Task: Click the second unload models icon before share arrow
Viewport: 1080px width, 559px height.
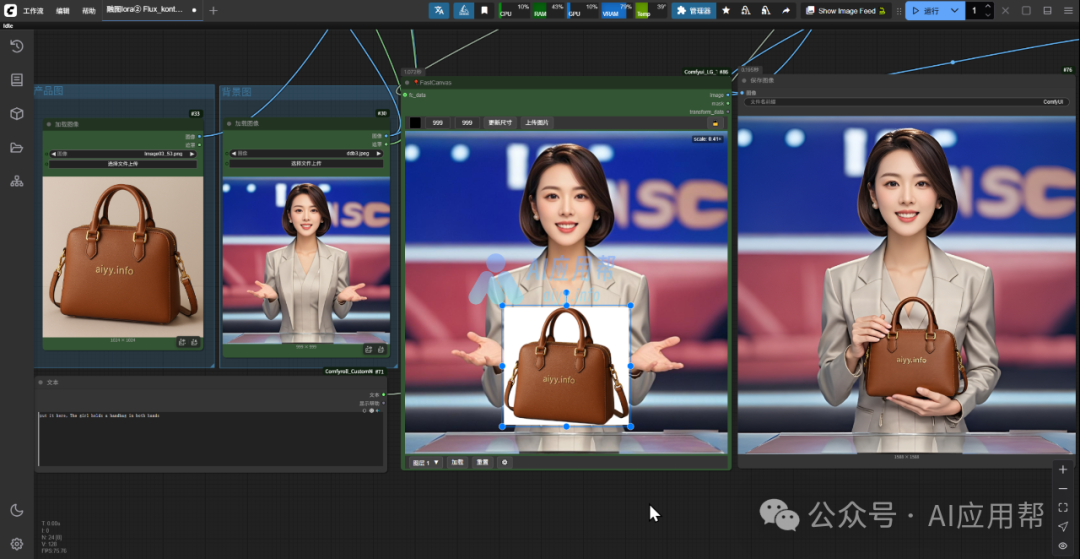Action: coord(765,10)
